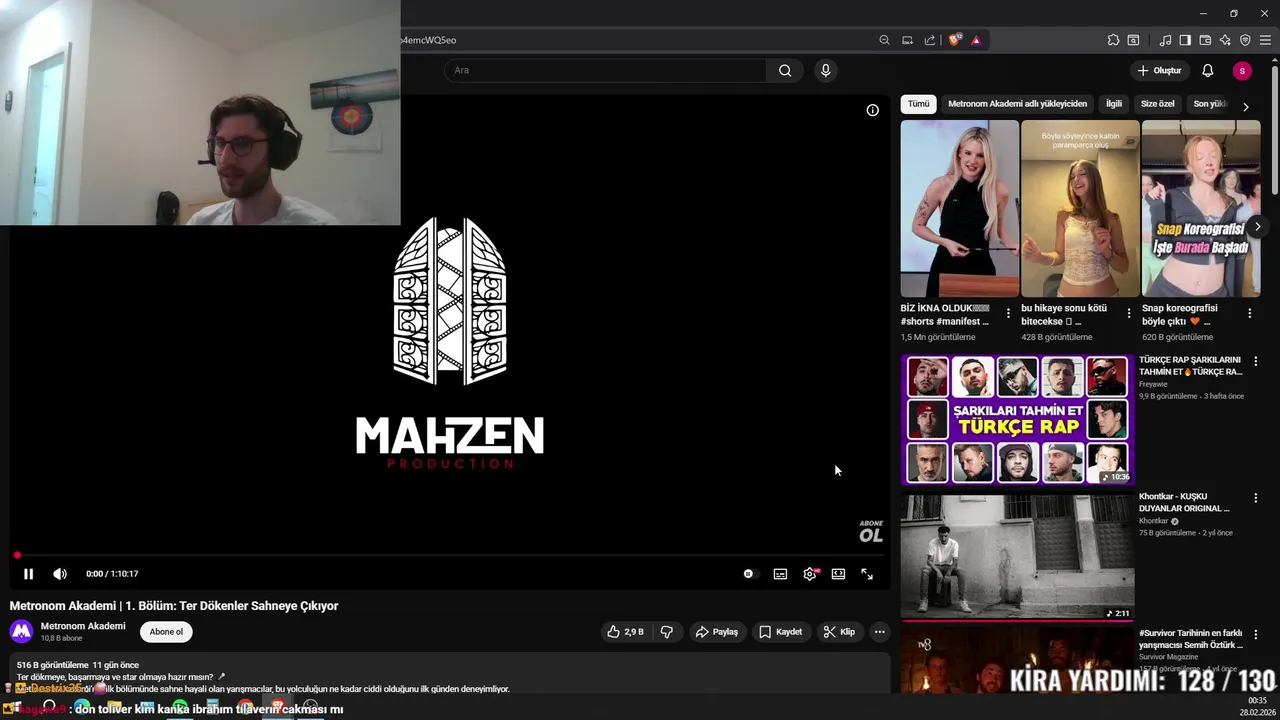Open options for the BİZ İKNA OLDUK short
1280x720 pixels.
(1008, 314)
